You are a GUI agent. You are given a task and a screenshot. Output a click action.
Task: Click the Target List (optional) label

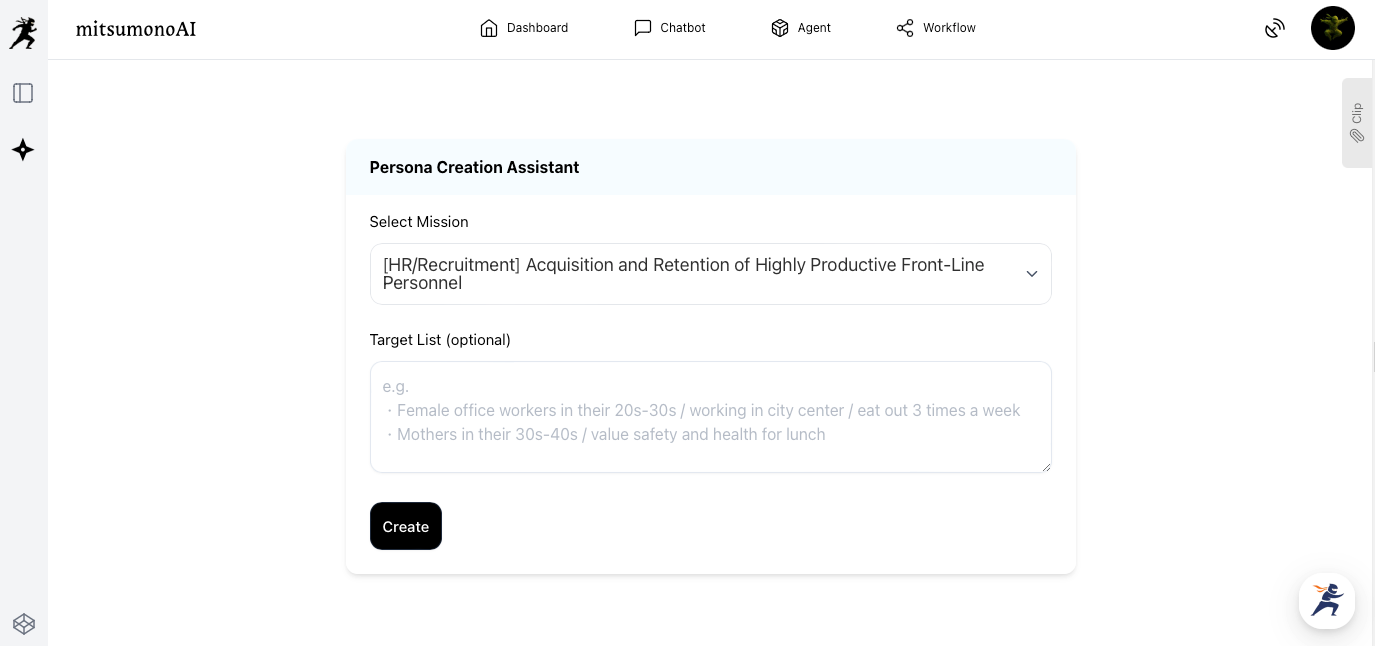(440, 340)
